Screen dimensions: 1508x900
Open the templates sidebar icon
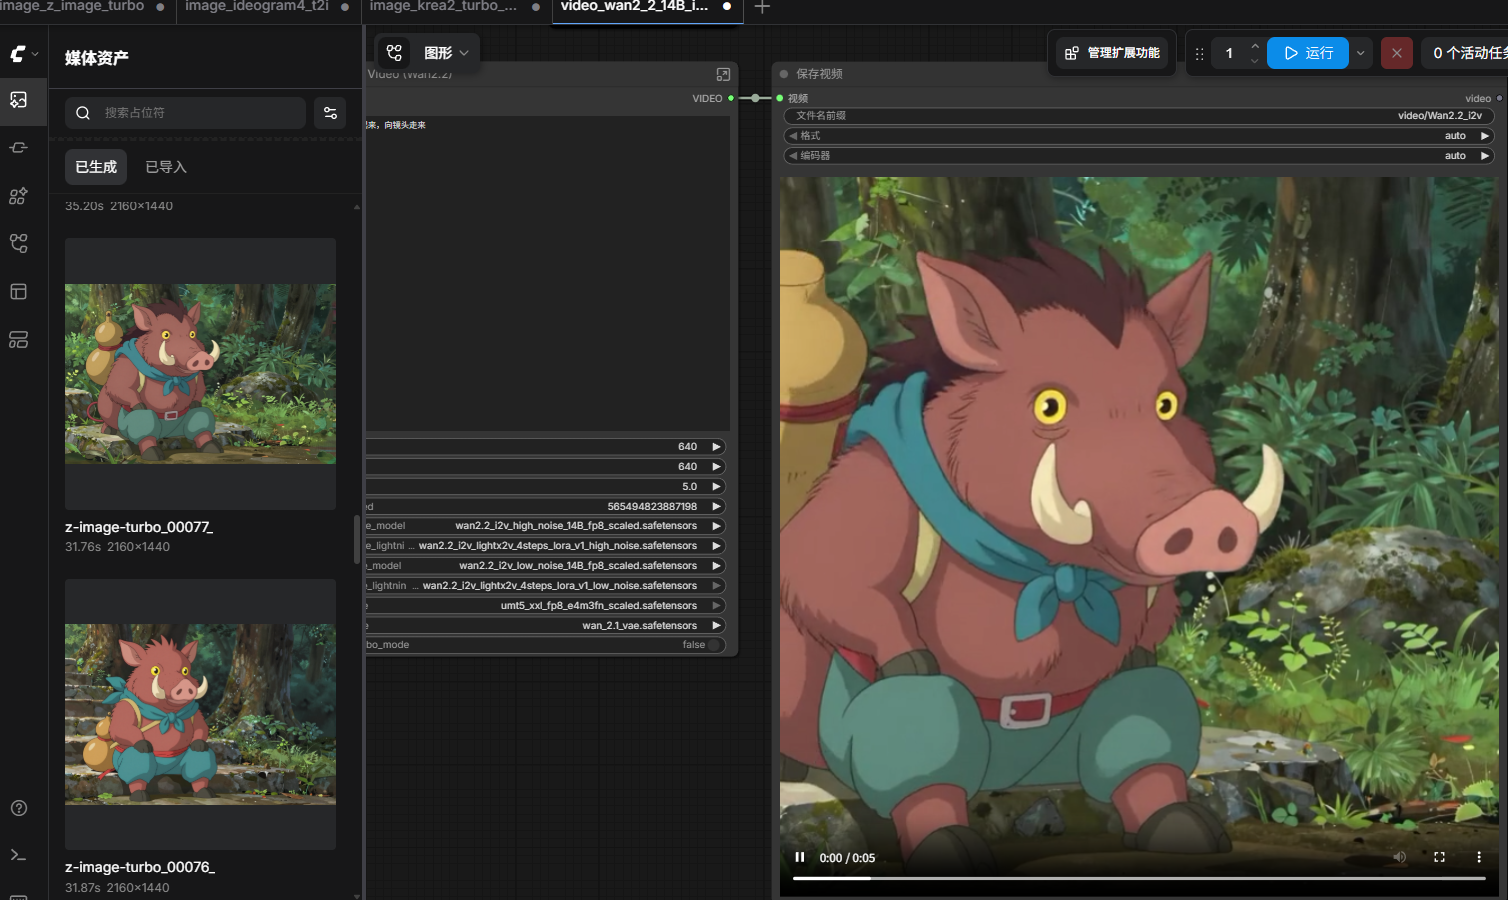(x=19, y=292)
